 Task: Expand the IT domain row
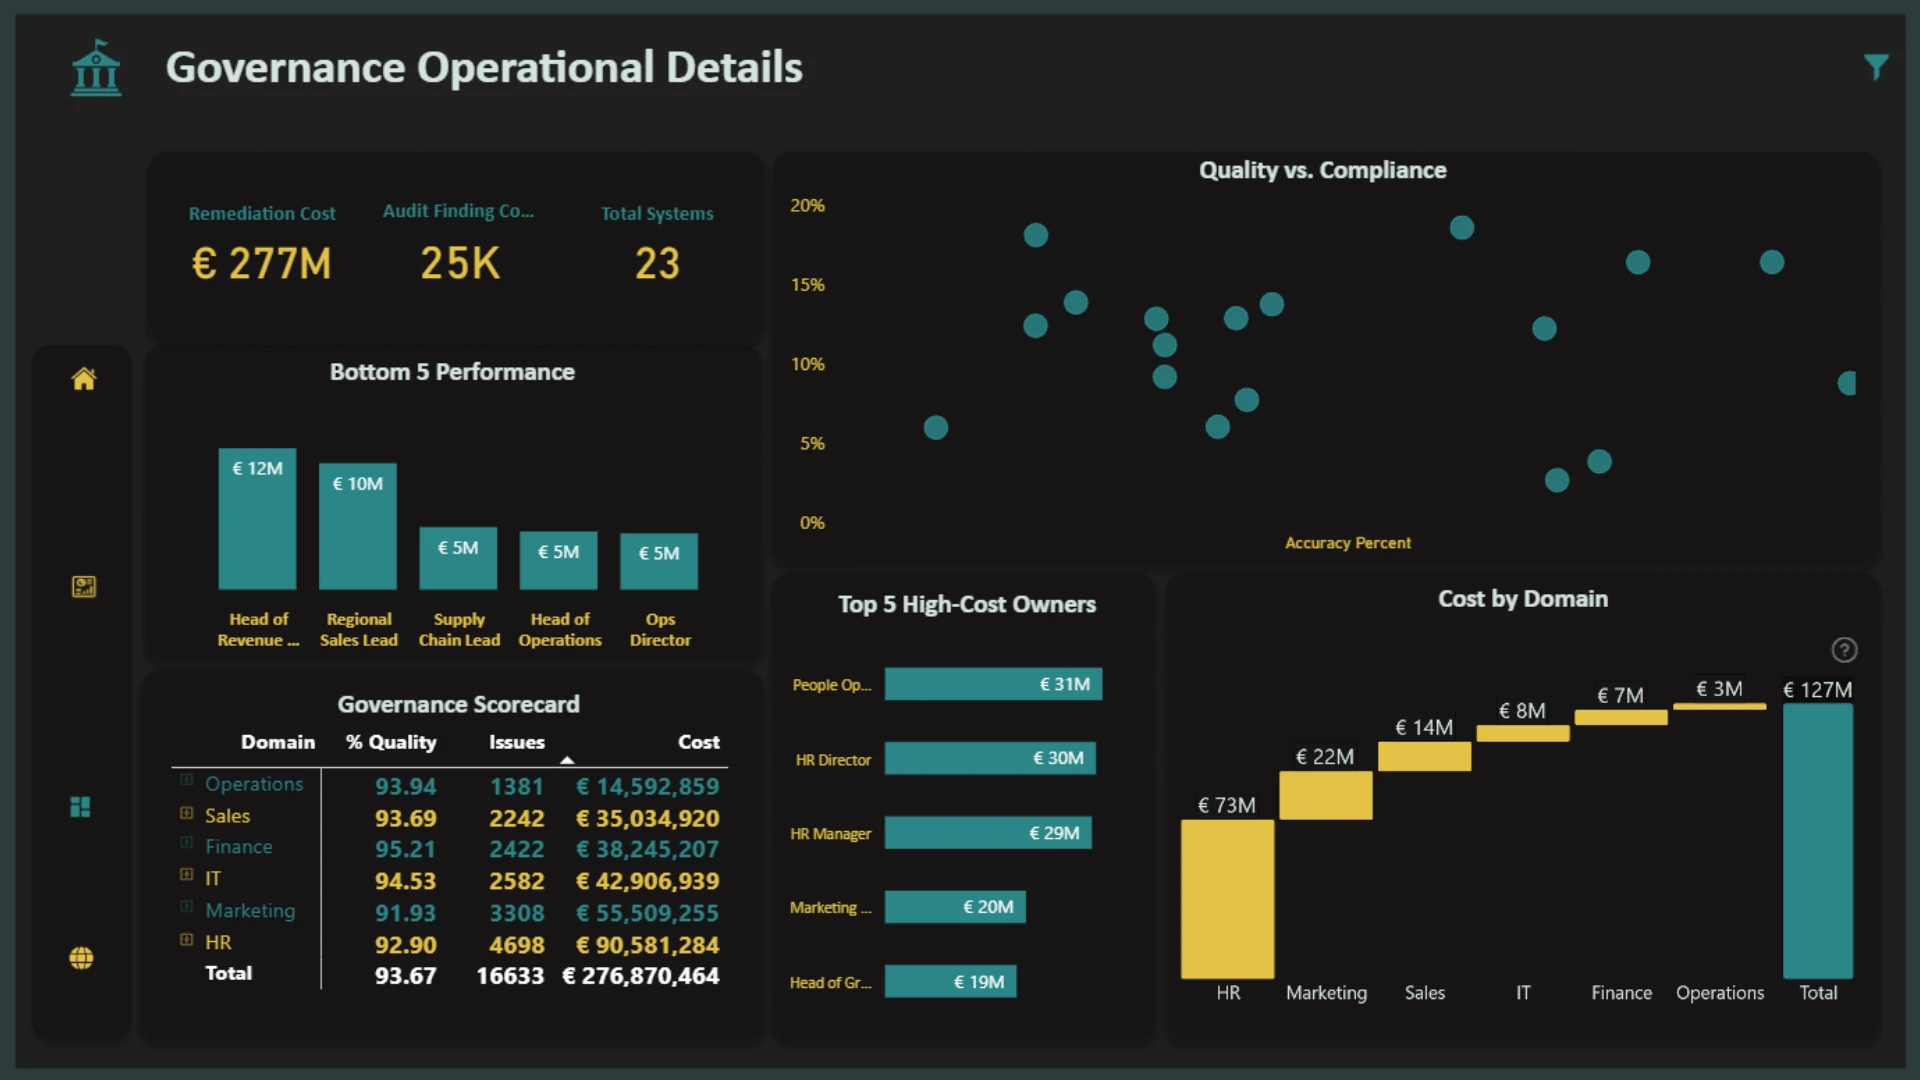tap(186, 875)
